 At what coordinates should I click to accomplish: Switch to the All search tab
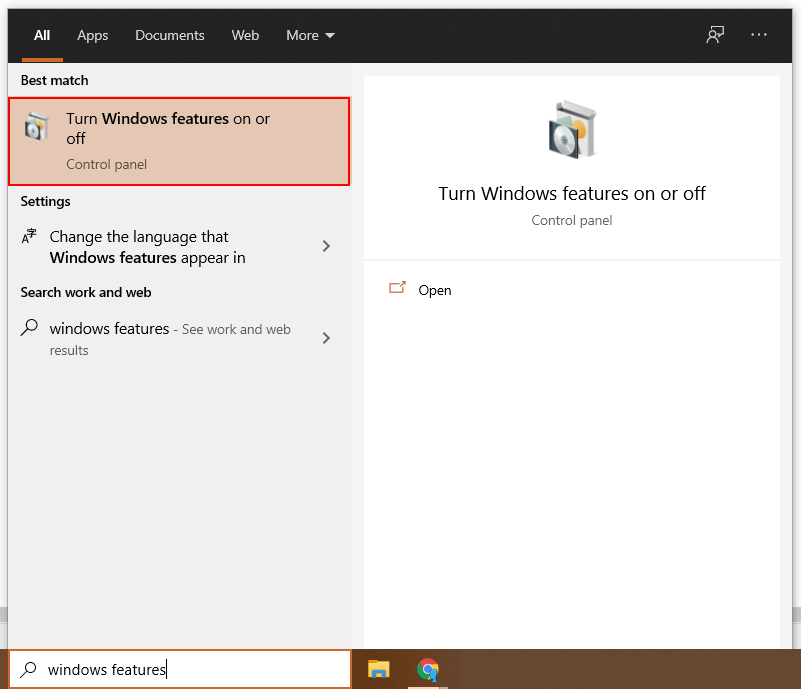pos(42,35)
